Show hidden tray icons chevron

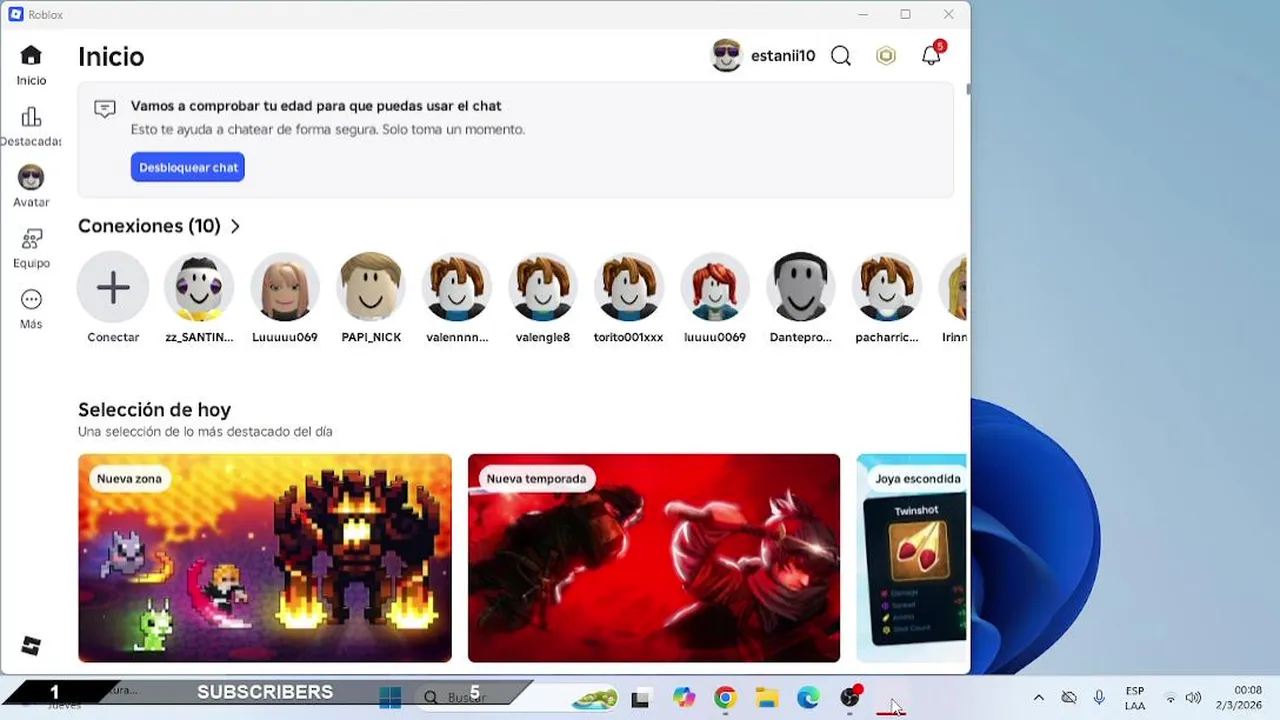tap(1038, 698)
